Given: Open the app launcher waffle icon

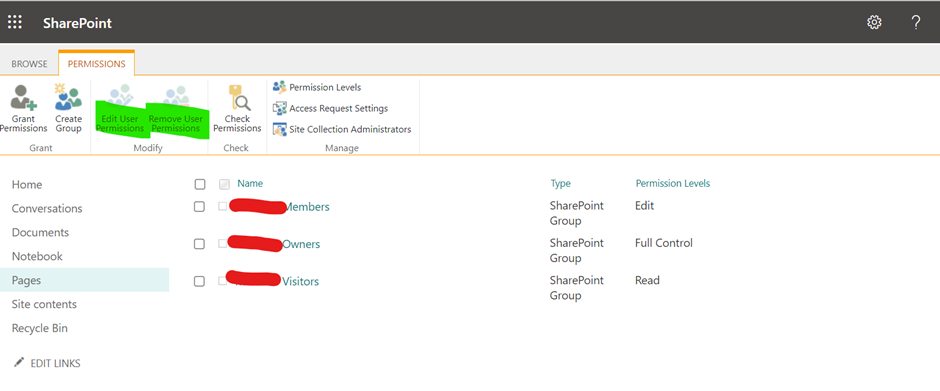Looking at the screenshot, I should tap(14, 23).
